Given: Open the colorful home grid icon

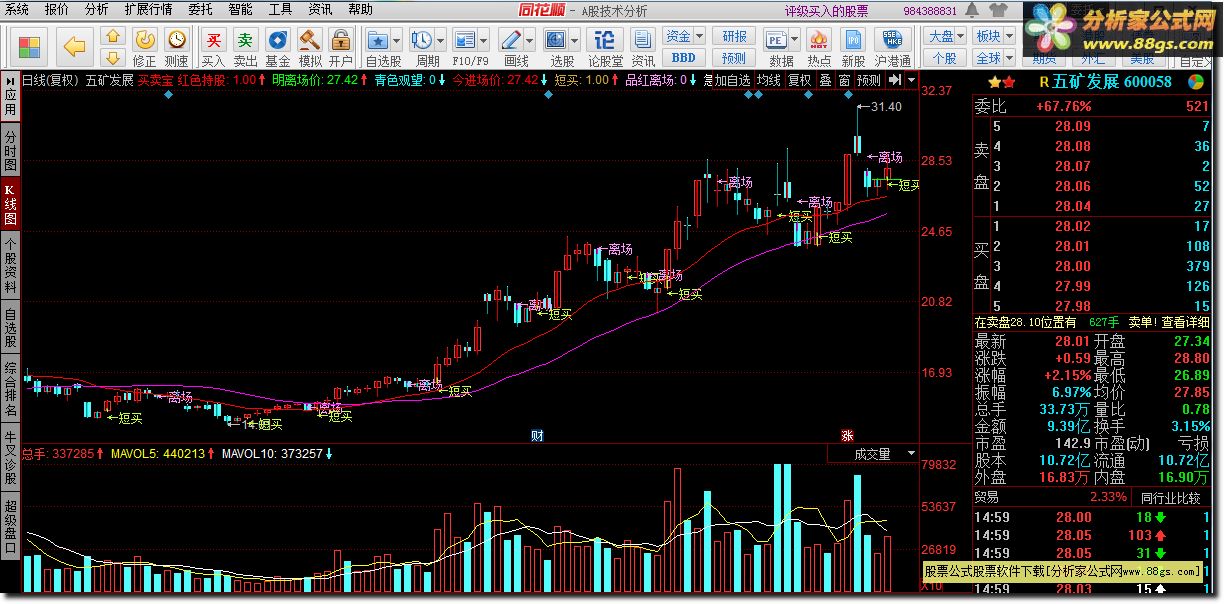Looking at the screenshot, I should 30,47.
